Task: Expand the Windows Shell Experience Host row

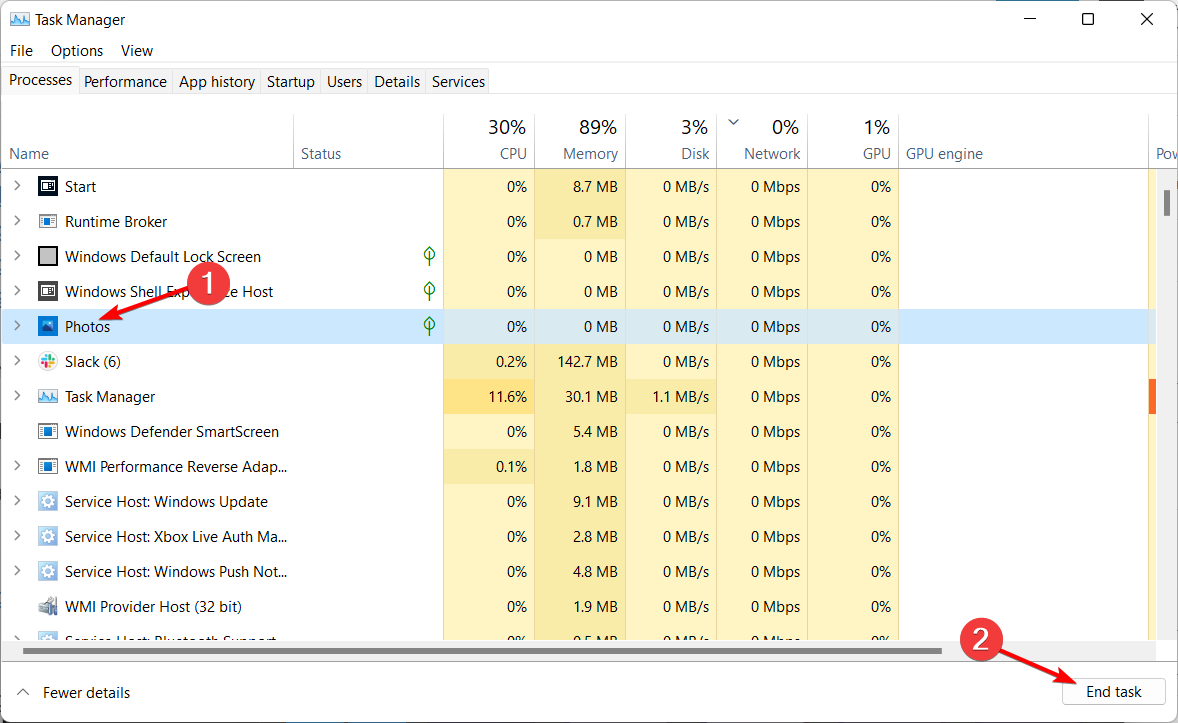Action: pos(17,292)
